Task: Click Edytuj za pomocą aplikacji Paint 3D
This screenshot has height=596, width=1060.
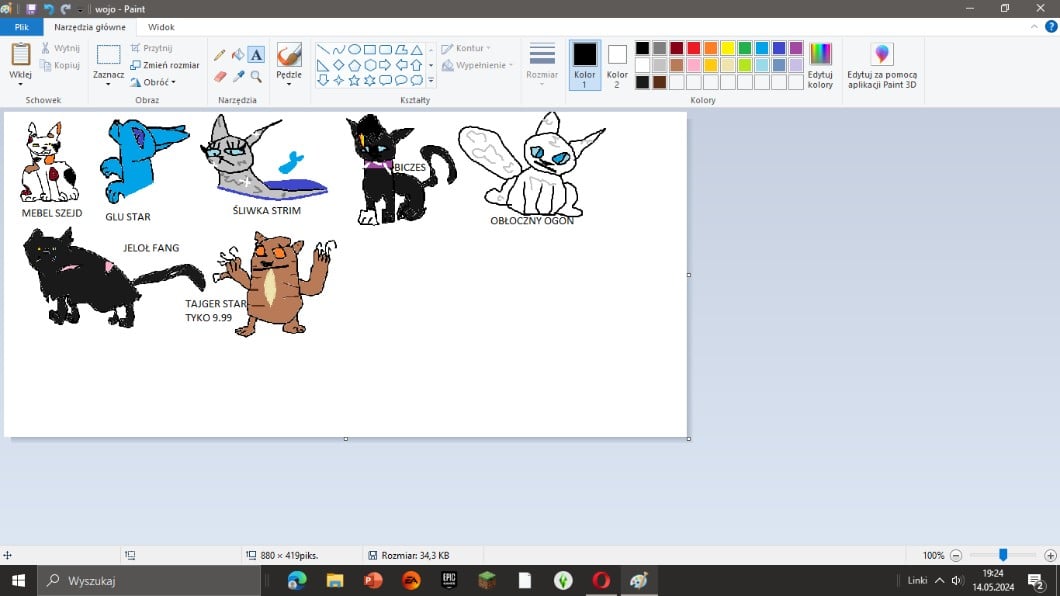Action: (x=881, y=66)
